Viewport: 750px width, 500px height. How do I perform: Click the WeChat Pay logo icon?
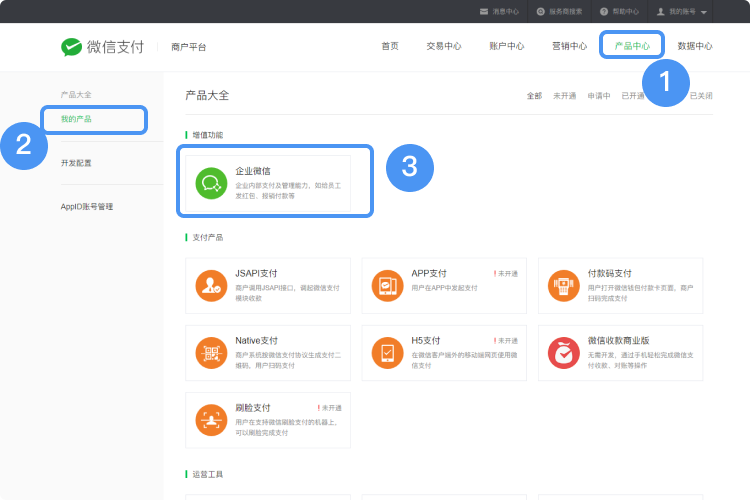(x=71, y=47)
